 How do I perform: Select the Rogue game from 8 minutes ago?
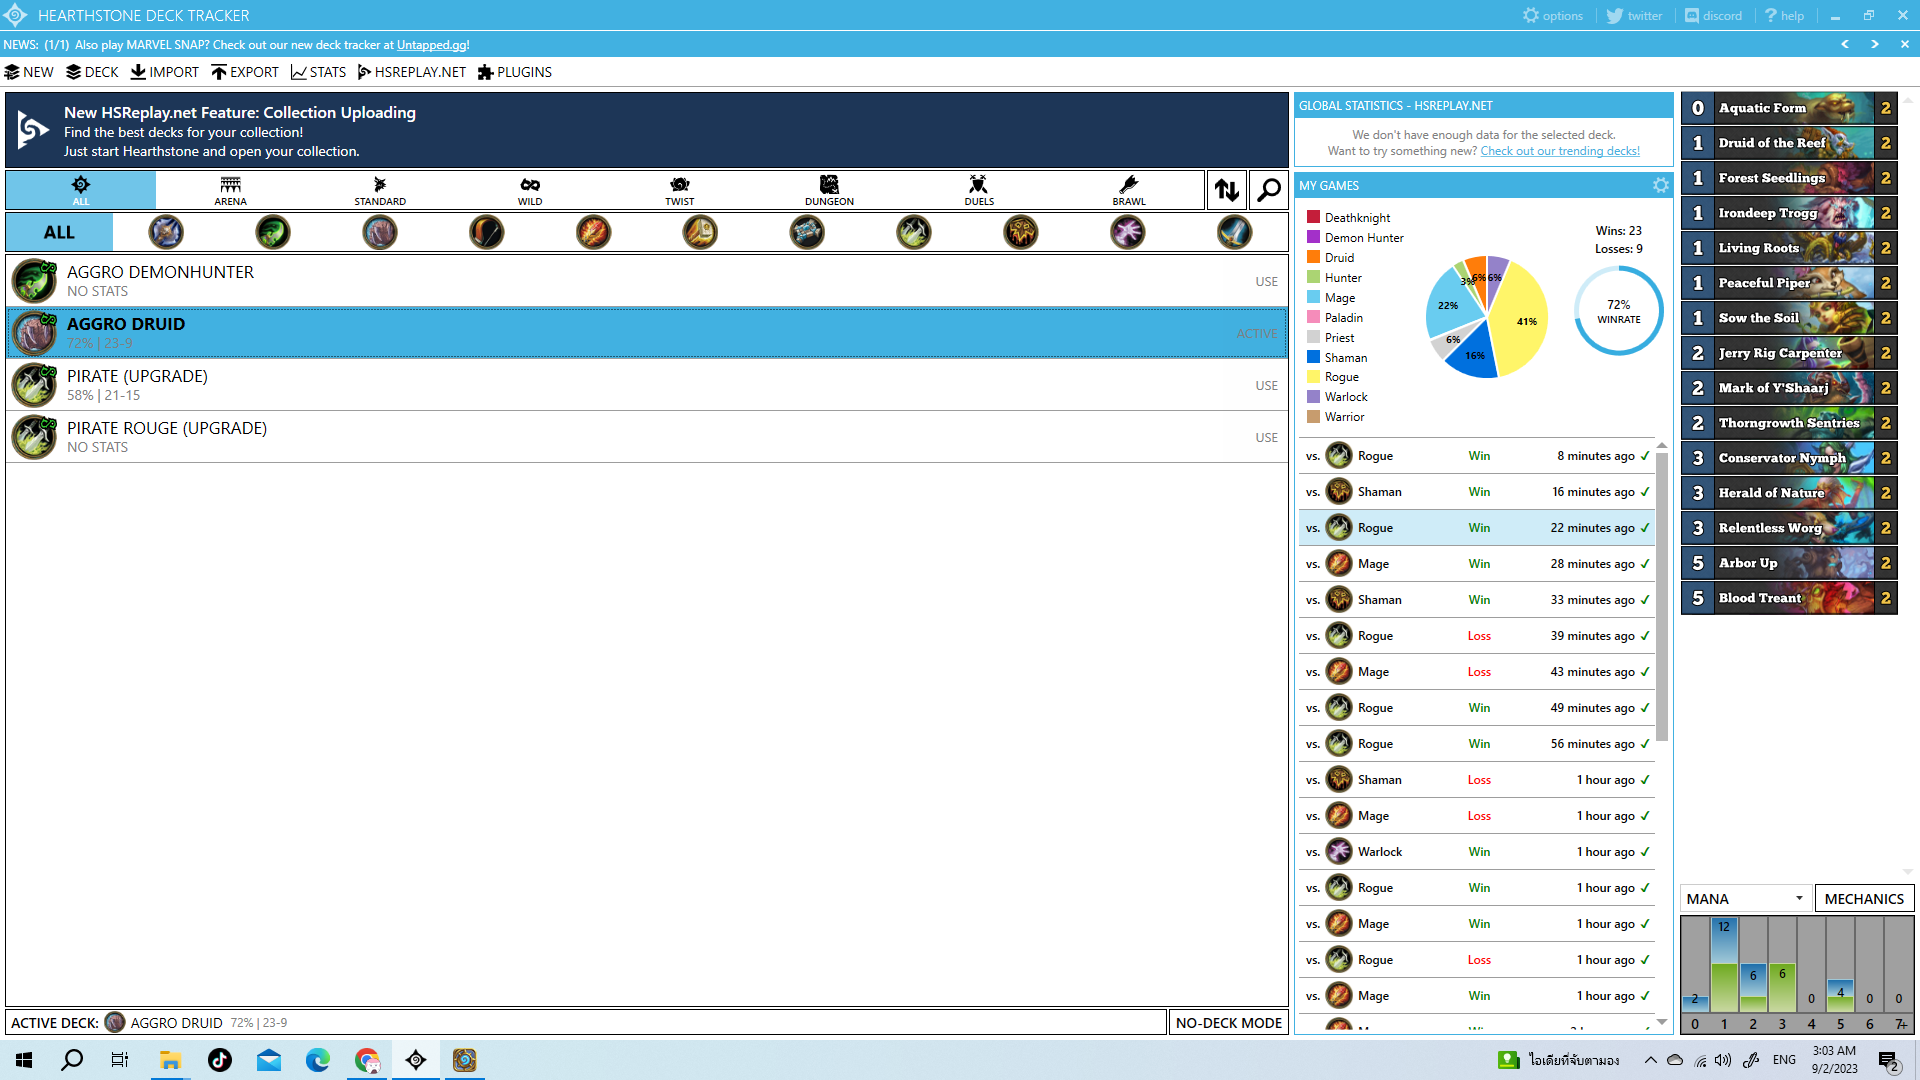tap(1477, 456)
